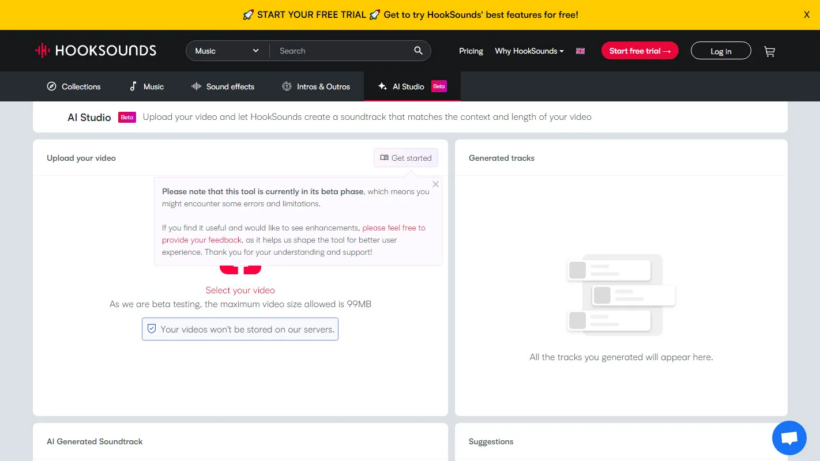Click the UK flag language selector
Viewport: 820px width, 461px height.
point(580,51)
